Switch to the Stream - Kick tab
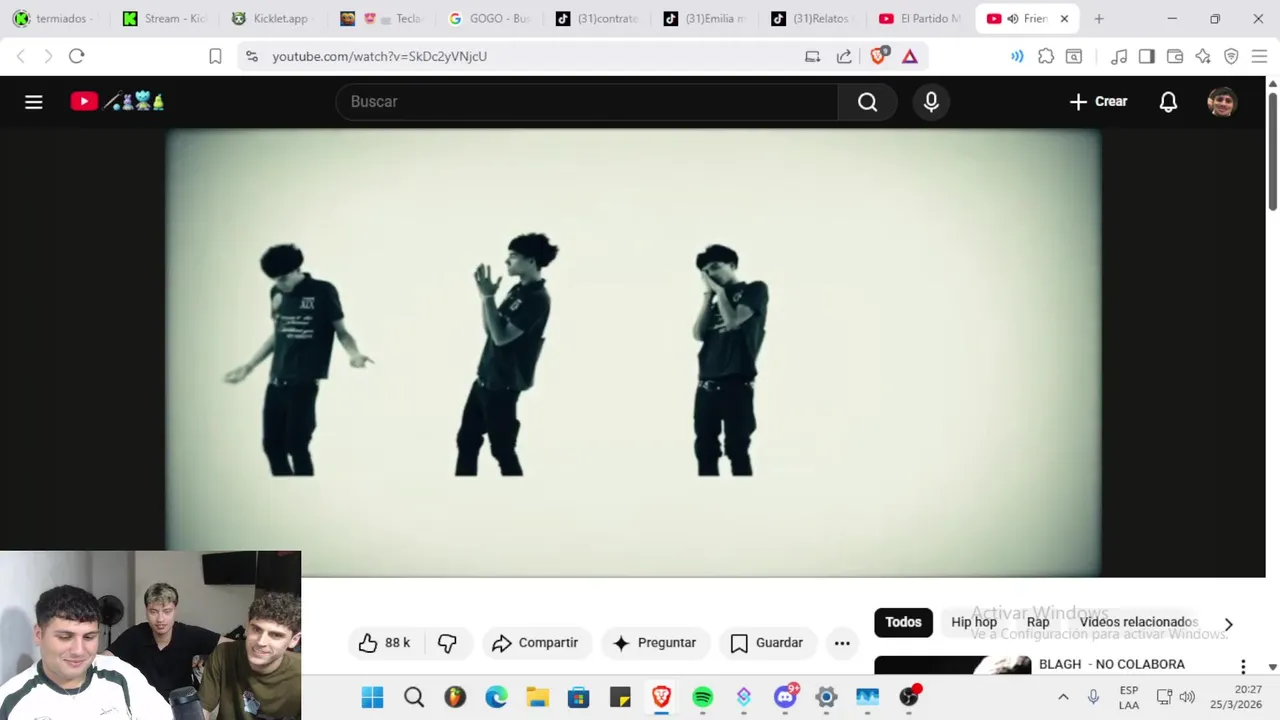1280x720 pixels. tap(165, 19)
